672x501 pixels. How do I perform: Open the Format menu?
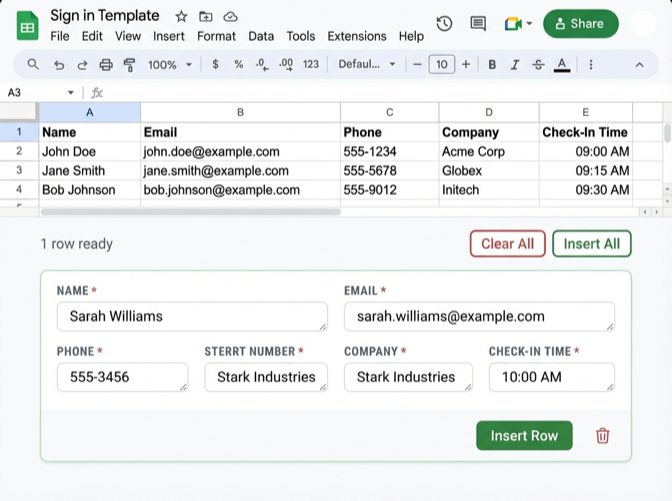point(216,36)
